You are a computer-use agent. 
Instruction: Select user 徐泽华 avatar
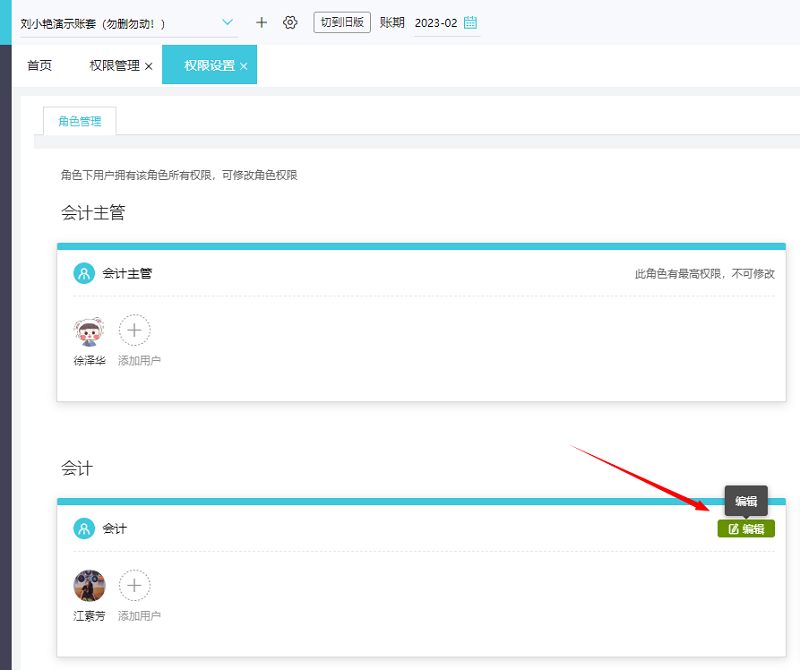click(89, 332)
